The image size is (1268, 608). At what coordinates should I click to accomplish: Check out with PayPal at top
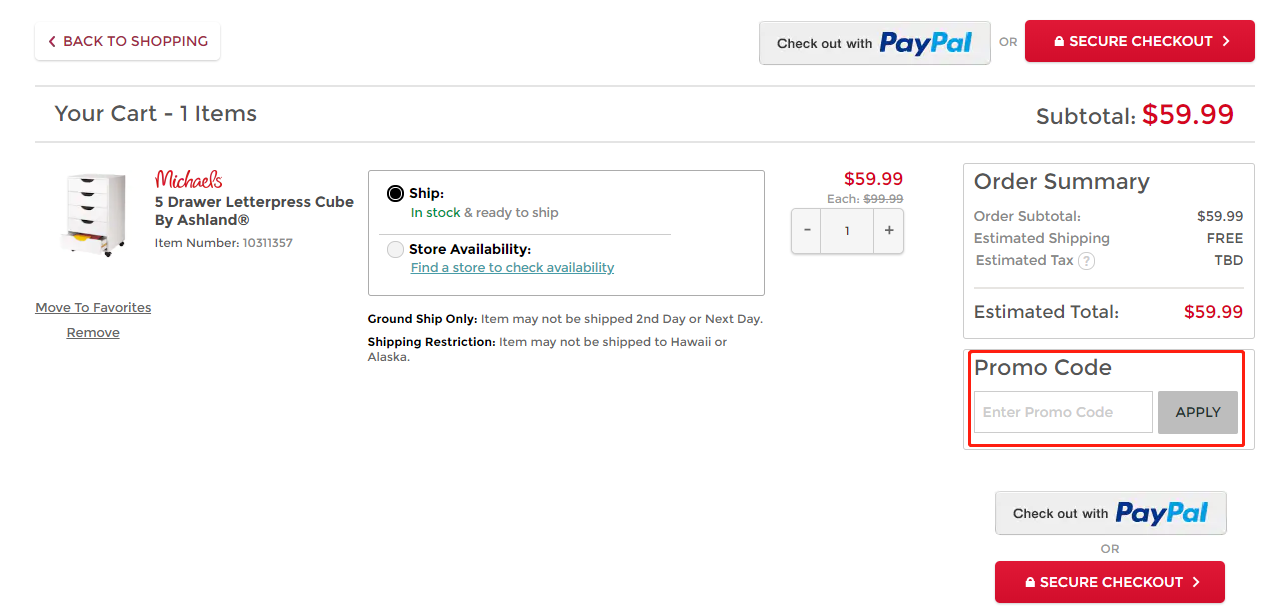[874, 43]
